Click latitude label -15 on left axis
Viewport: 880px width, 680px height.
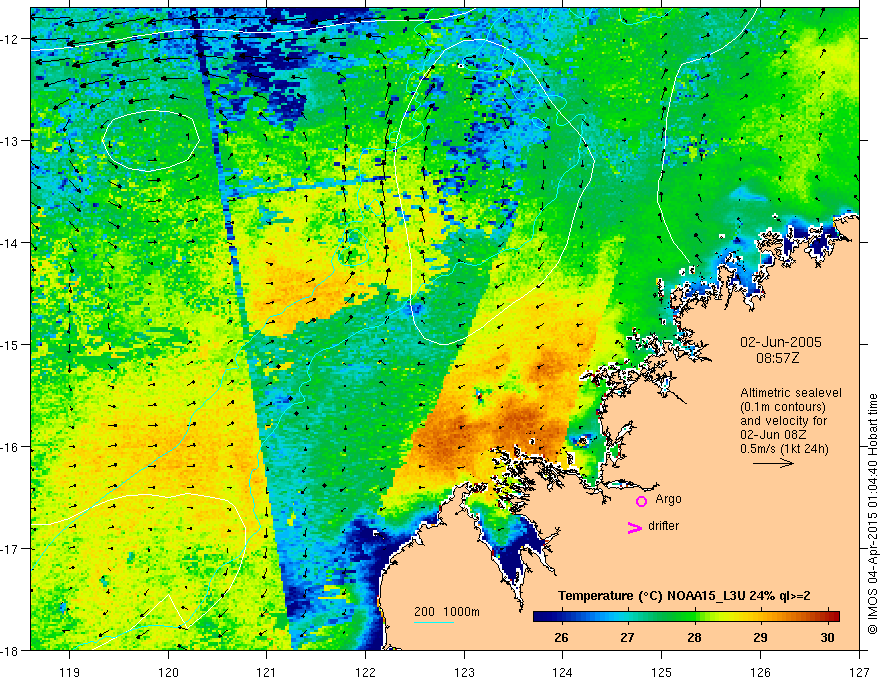(11, 344)
